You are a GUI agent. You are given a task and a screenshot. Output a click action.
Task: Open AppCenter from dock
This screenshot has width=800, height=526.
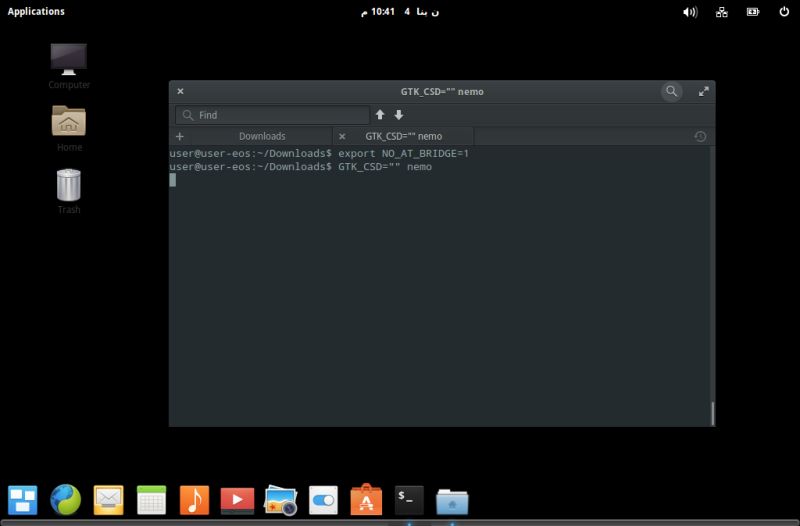point(366,499)
